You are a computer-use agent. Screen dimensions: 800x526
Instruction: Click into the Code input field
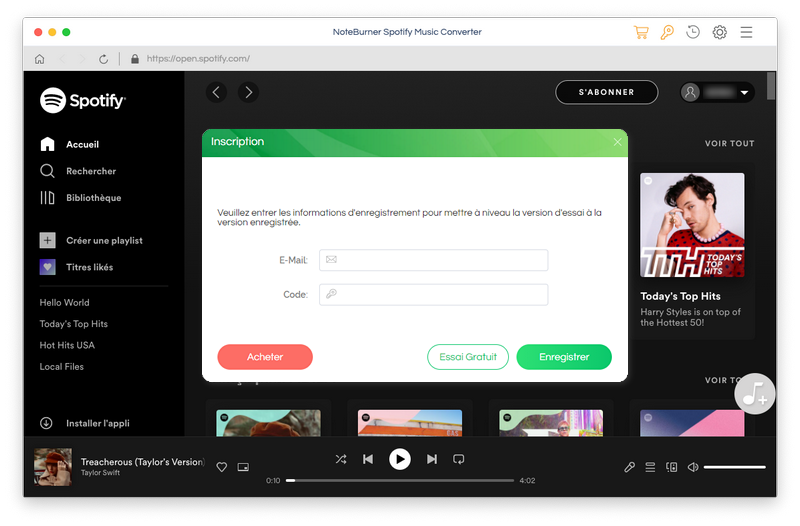tap(434, 294)
